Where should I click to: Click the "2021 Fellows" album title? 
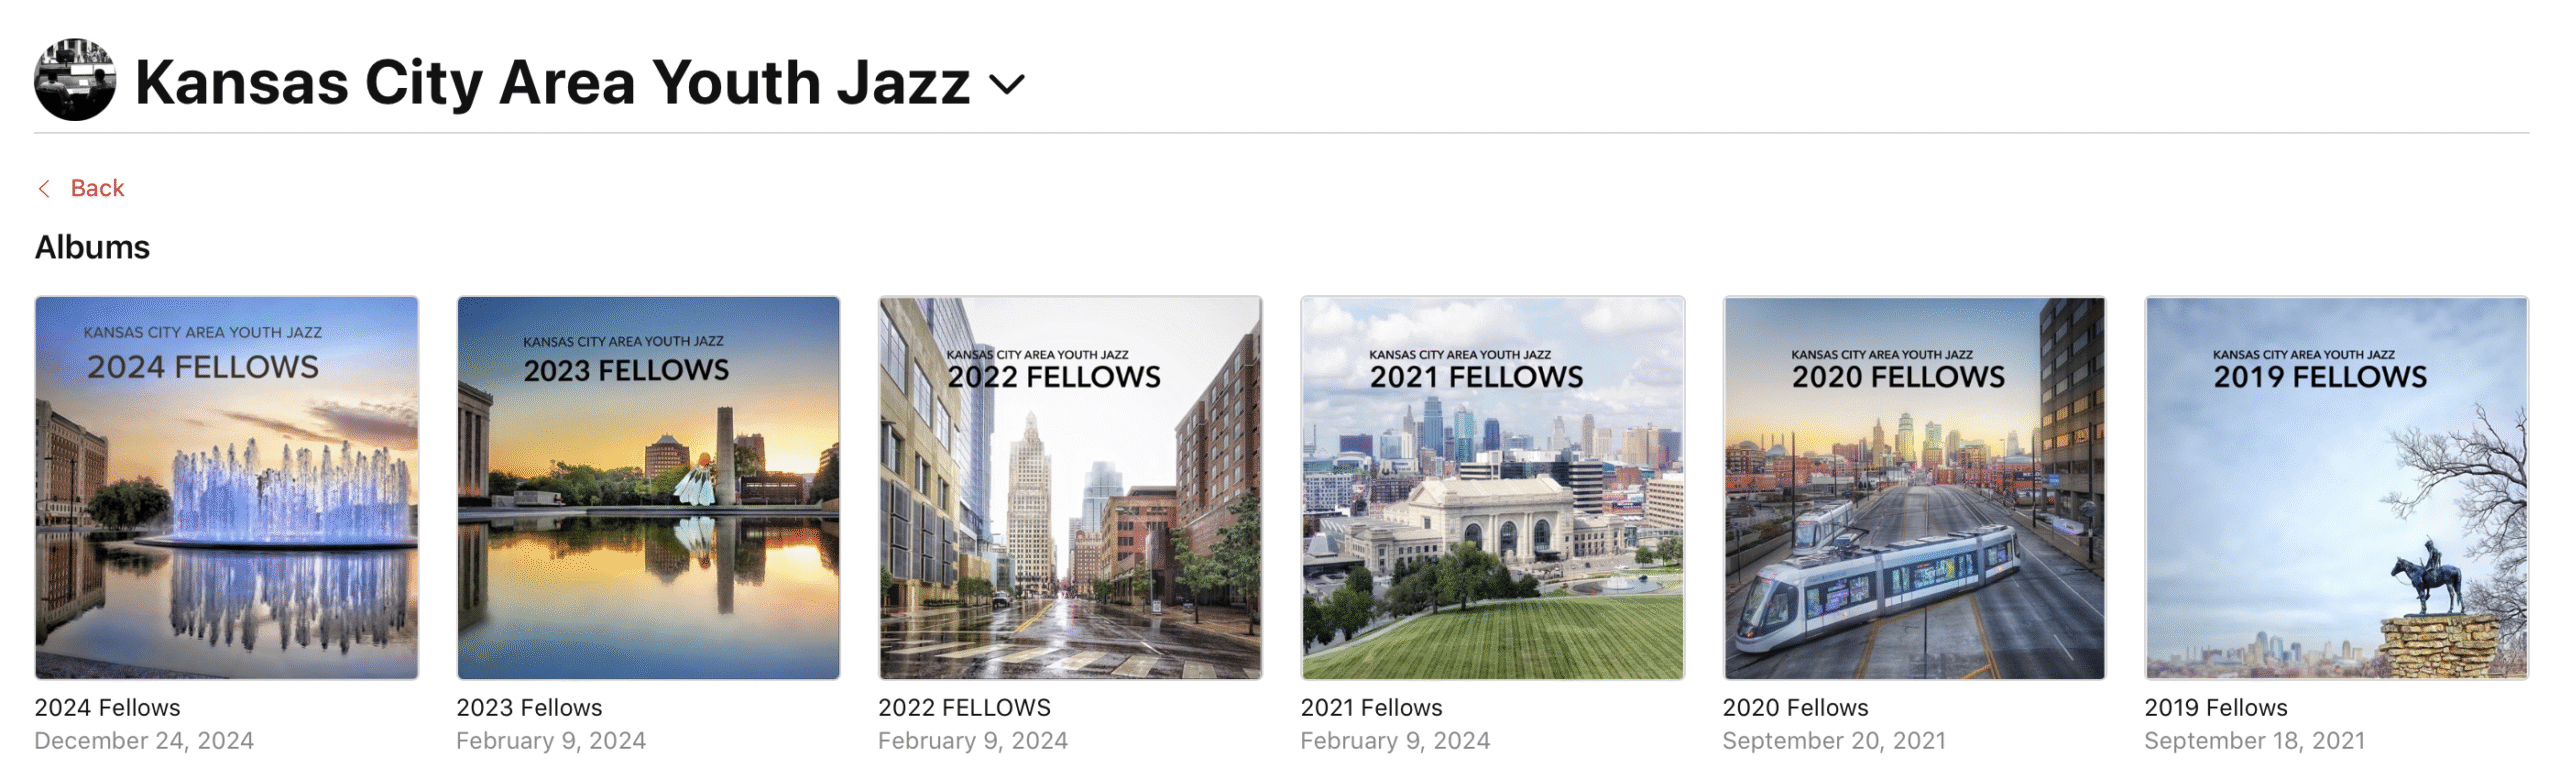click(1371, 707)
